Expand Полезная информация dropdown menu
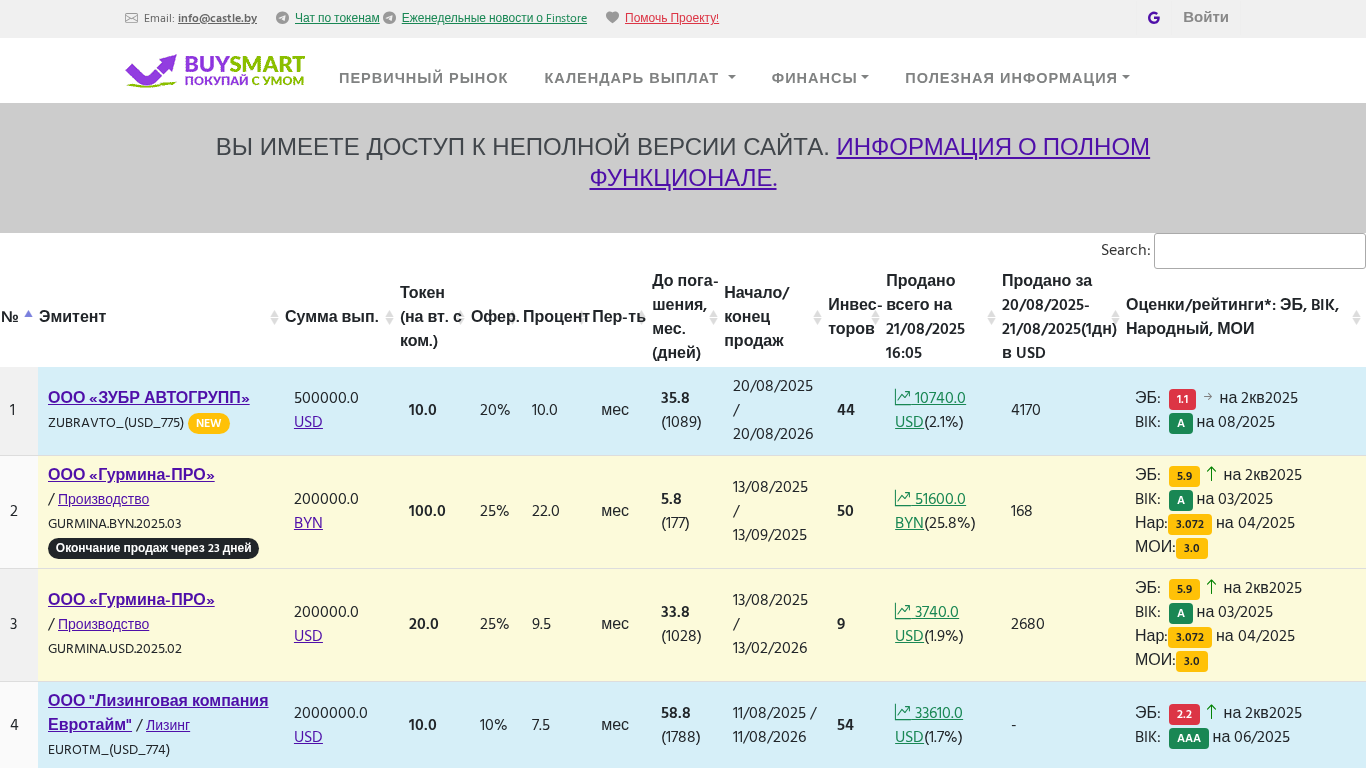The height and width of the screenshot is (768, 1366). click(1017, 78)
